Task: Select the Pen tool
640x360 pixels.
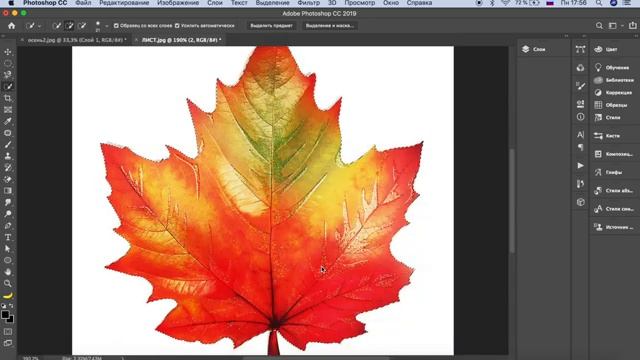Action: pos(8,226)
